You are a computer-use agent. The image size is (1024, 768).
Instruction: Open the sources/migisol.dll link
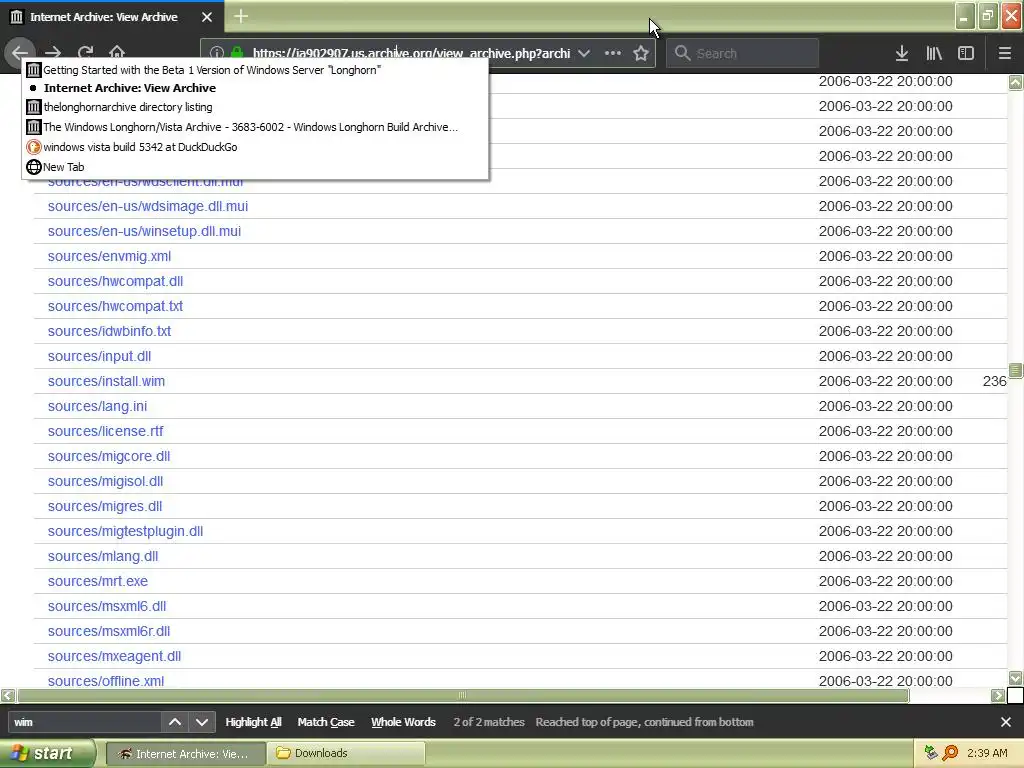pos(105,481)
